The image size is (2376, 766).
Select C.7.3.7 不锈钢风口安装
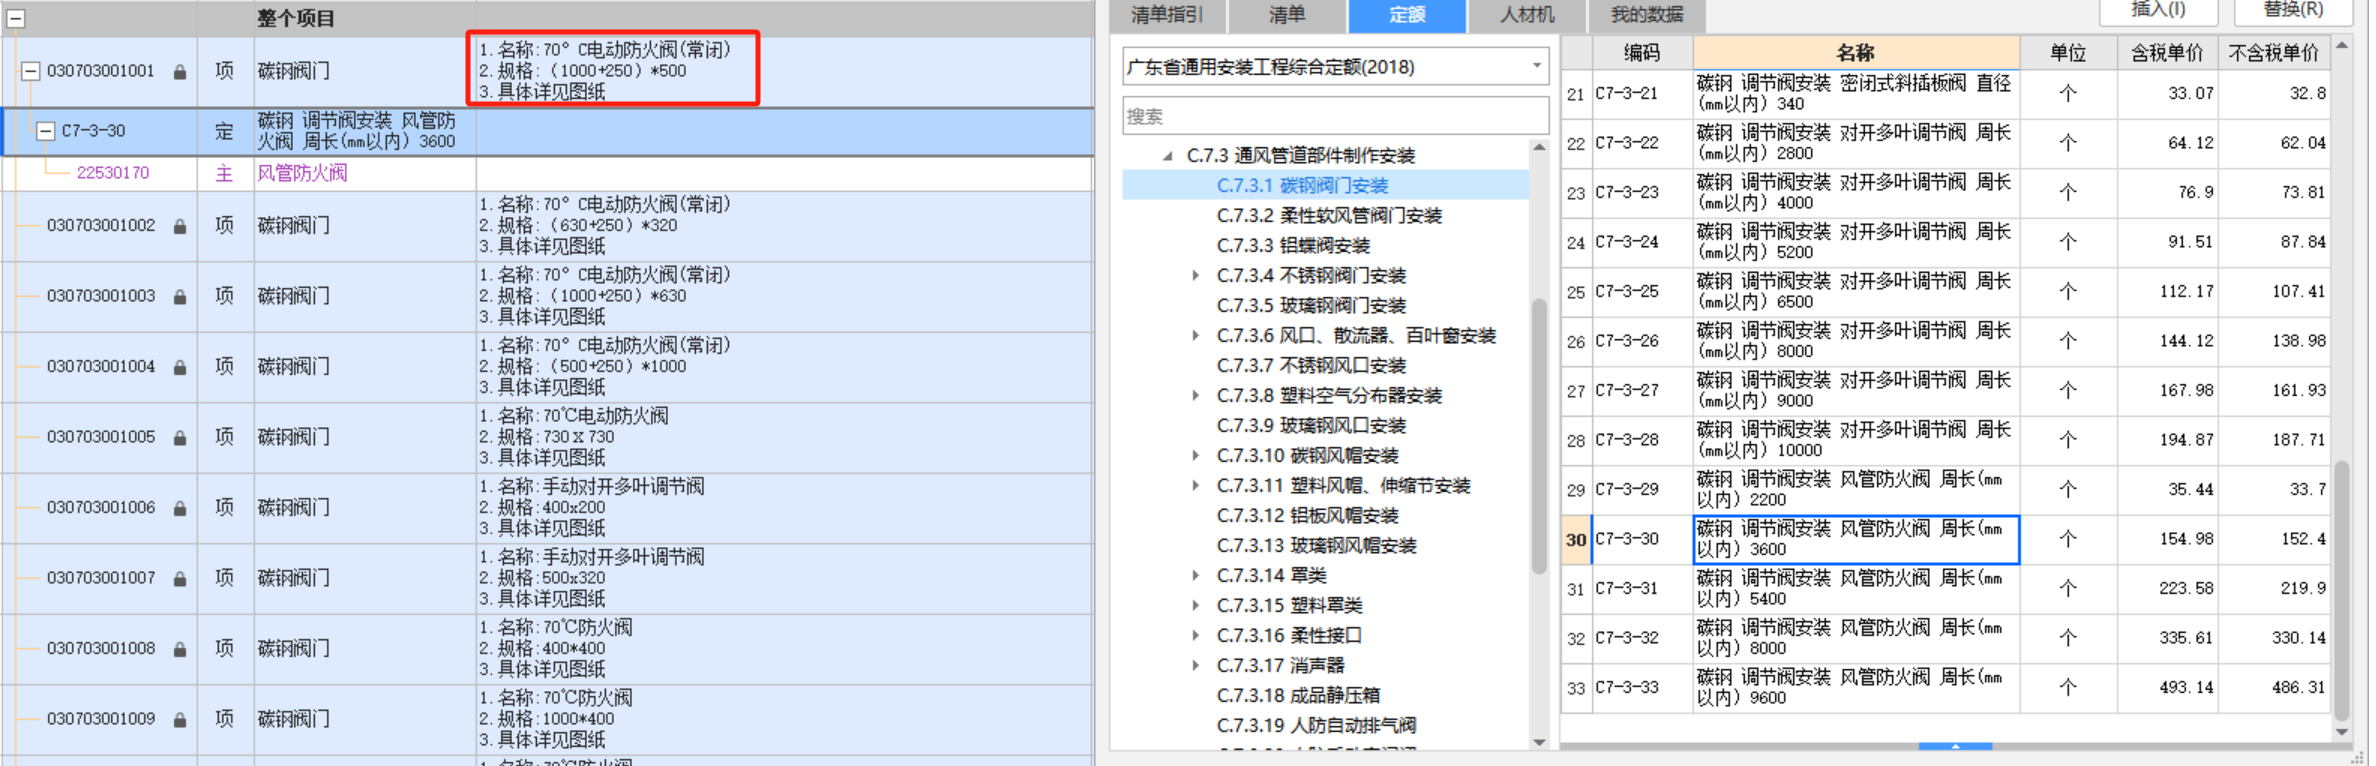[1311, 366]
